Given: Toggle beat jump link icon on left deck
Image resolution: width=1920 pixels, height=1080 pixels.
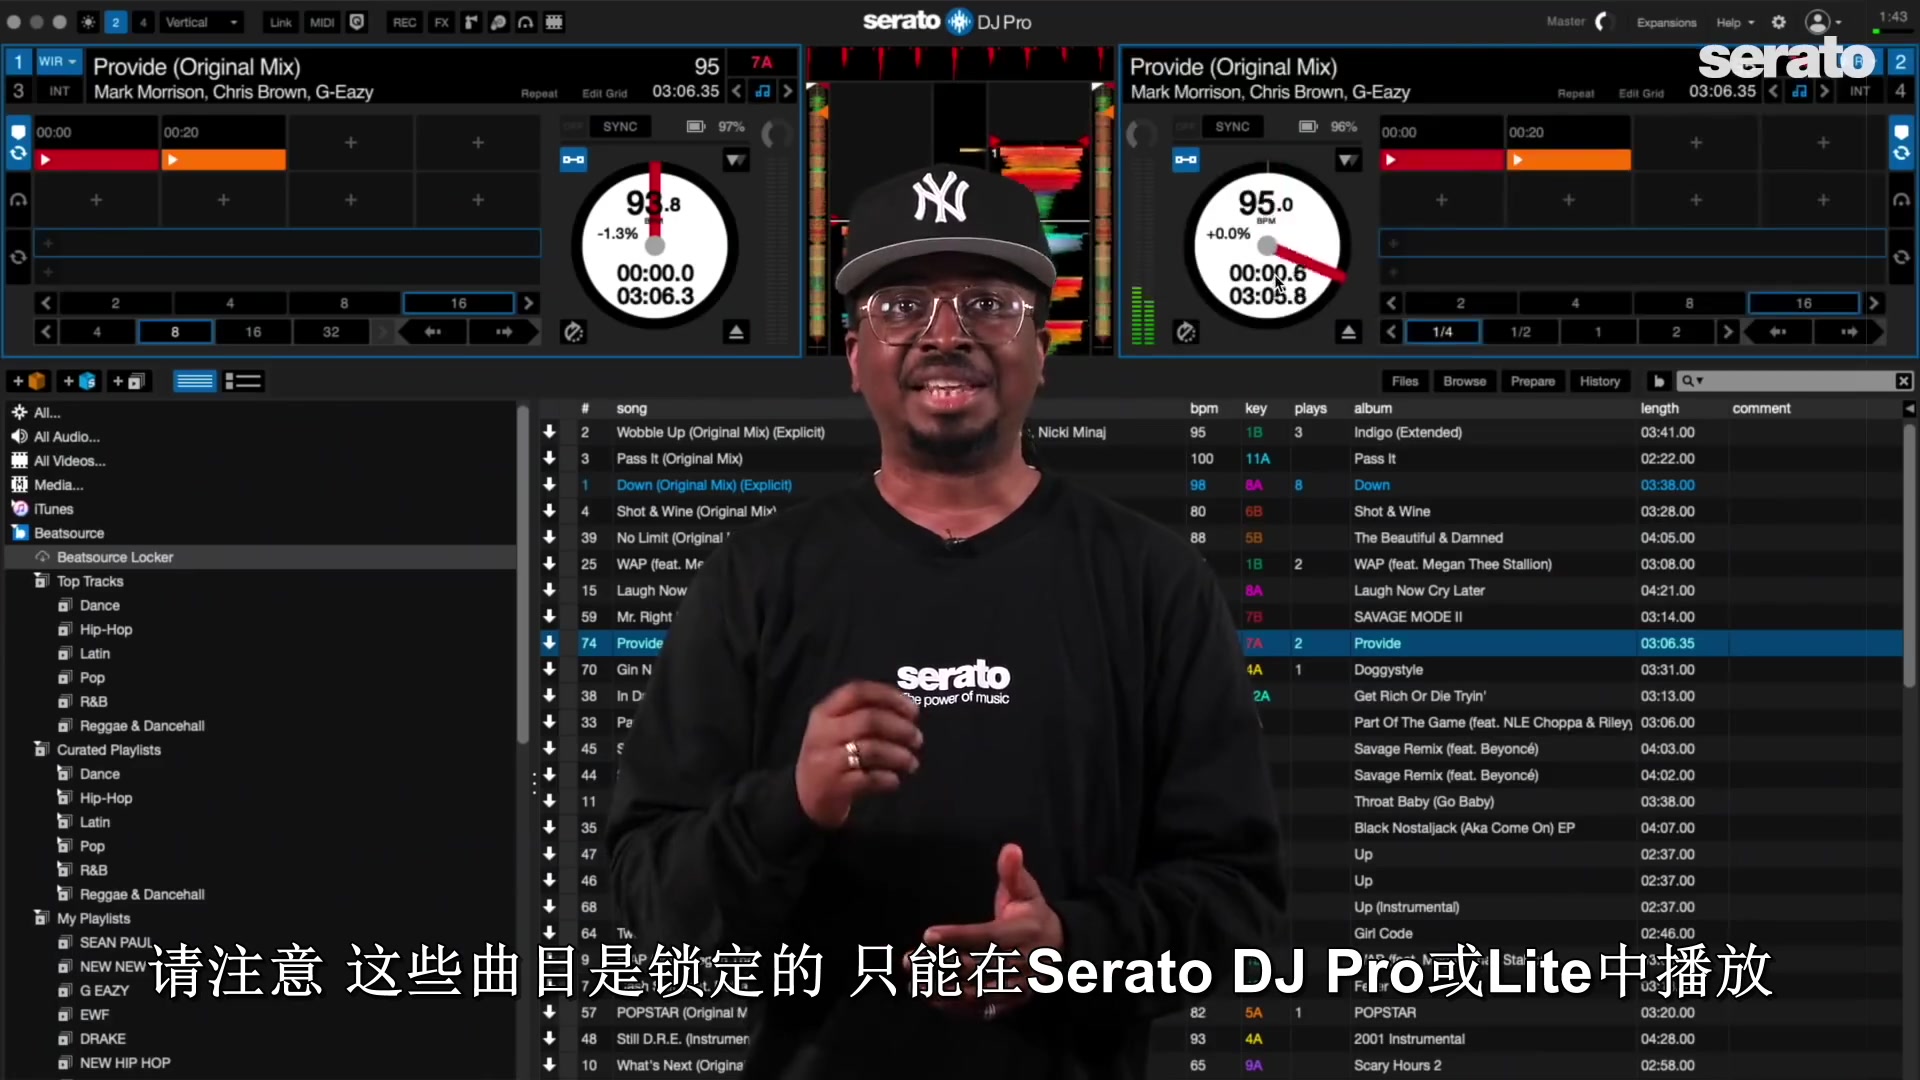Looking at the screenshot, I should point(573,159).
